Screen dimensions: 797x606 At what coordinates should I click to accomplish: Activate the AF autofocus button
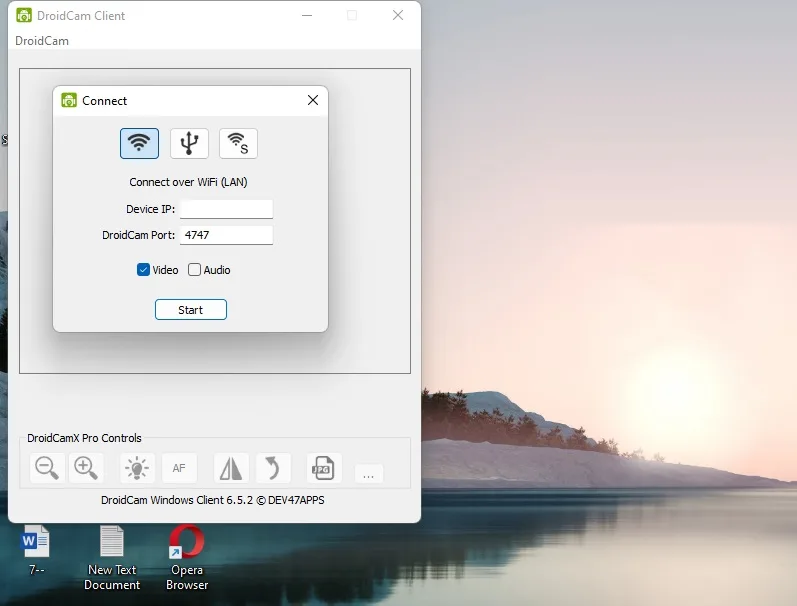click(179, 468)
